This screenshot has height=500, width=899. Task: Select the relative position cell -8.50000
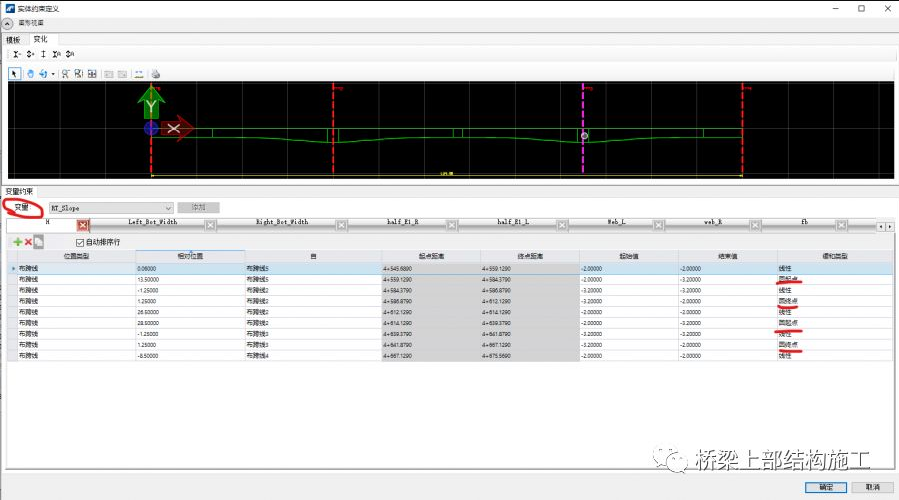190,356
